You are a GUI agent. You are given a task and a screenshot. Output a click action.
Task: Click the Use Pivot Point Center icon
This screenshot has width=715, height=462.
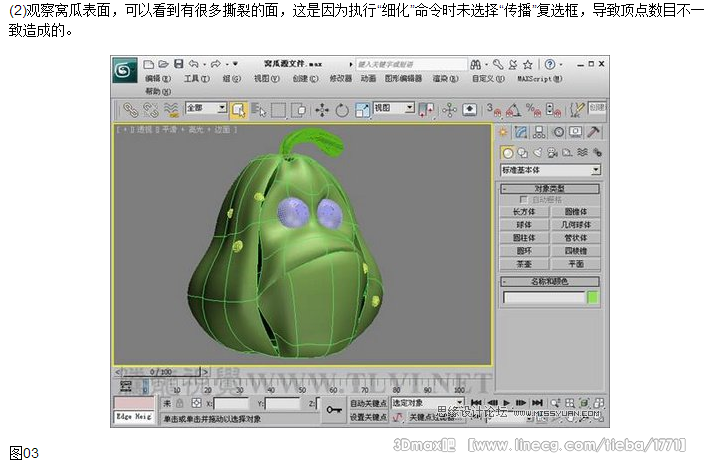(x=426, y=110)
